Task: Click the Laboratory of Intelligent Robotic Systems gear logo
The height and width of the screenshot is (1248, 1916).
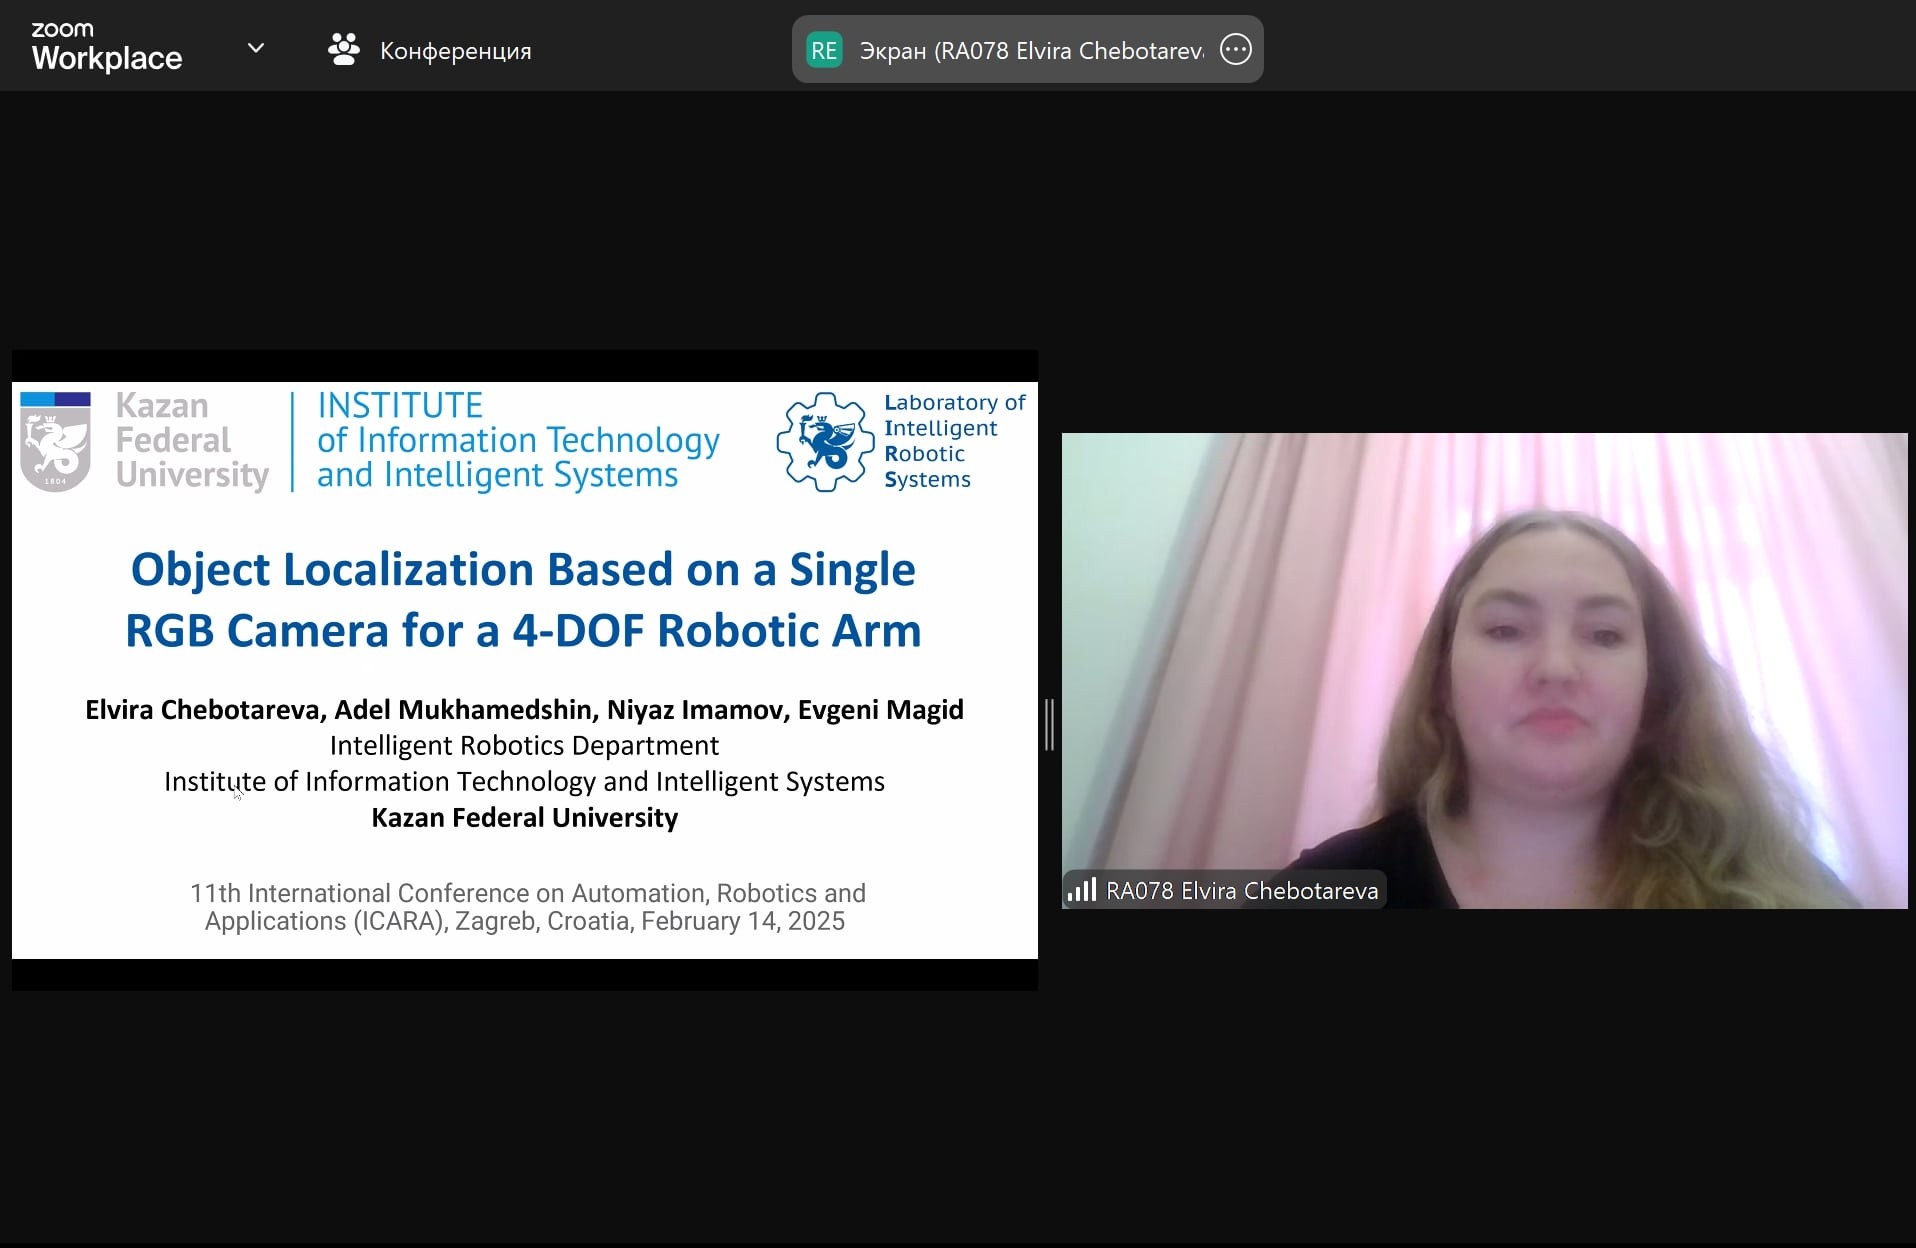Action: [x=825, y=441]
